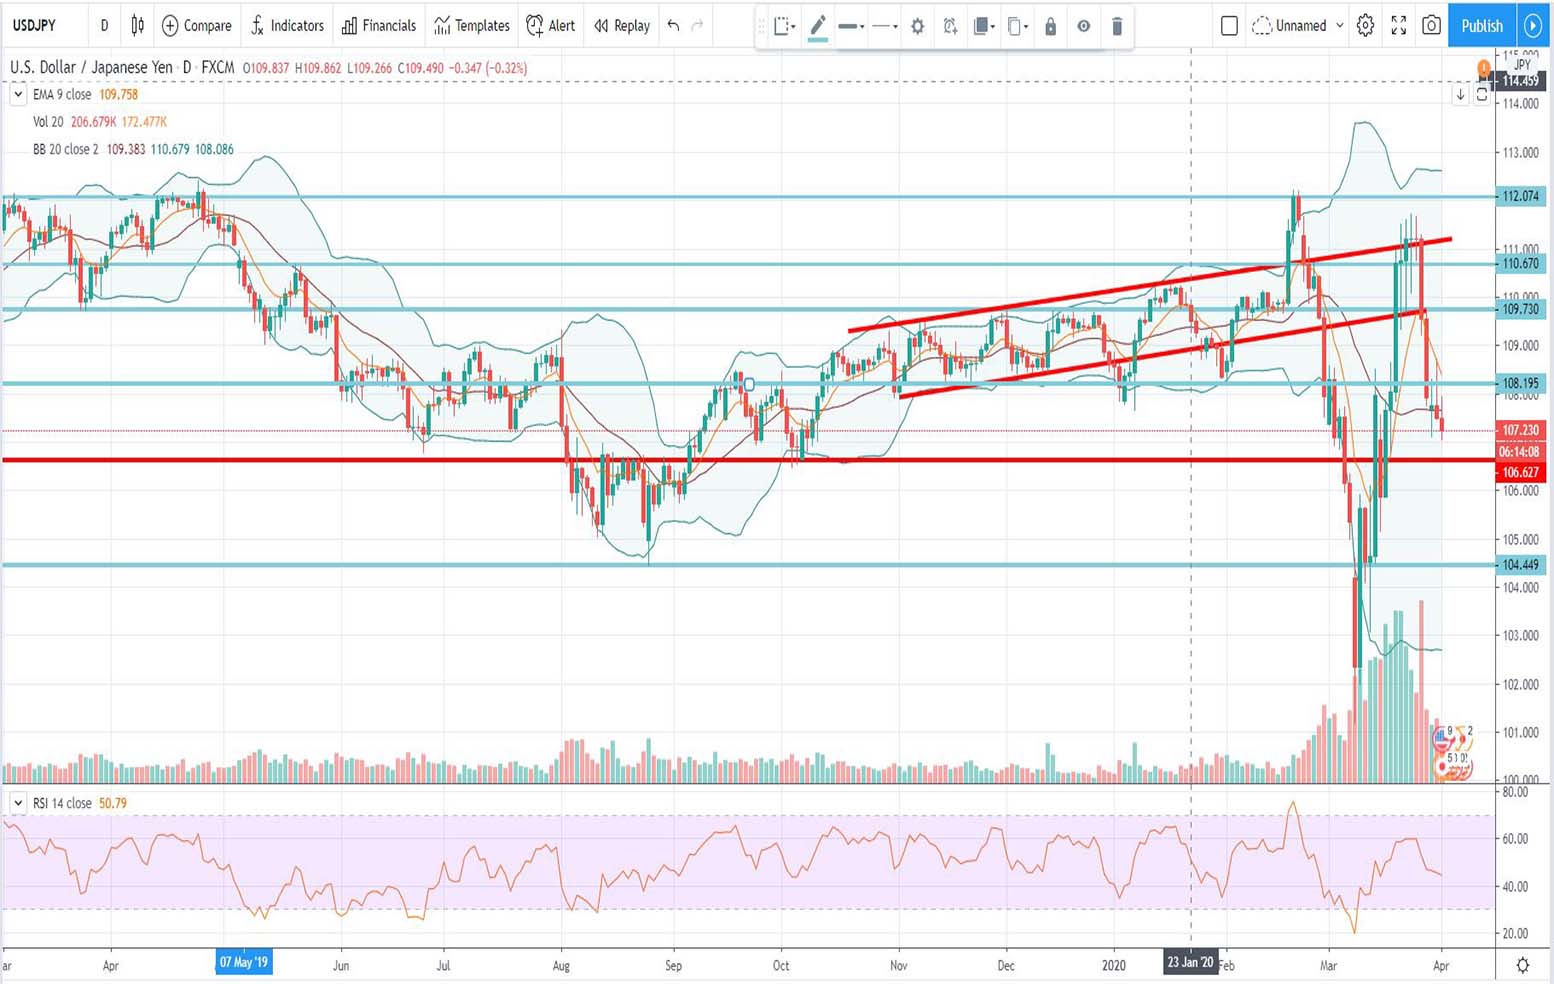Add alert on drawing from floating toolbar
Screen dimensions: 1554x984
tap(950, 27)
